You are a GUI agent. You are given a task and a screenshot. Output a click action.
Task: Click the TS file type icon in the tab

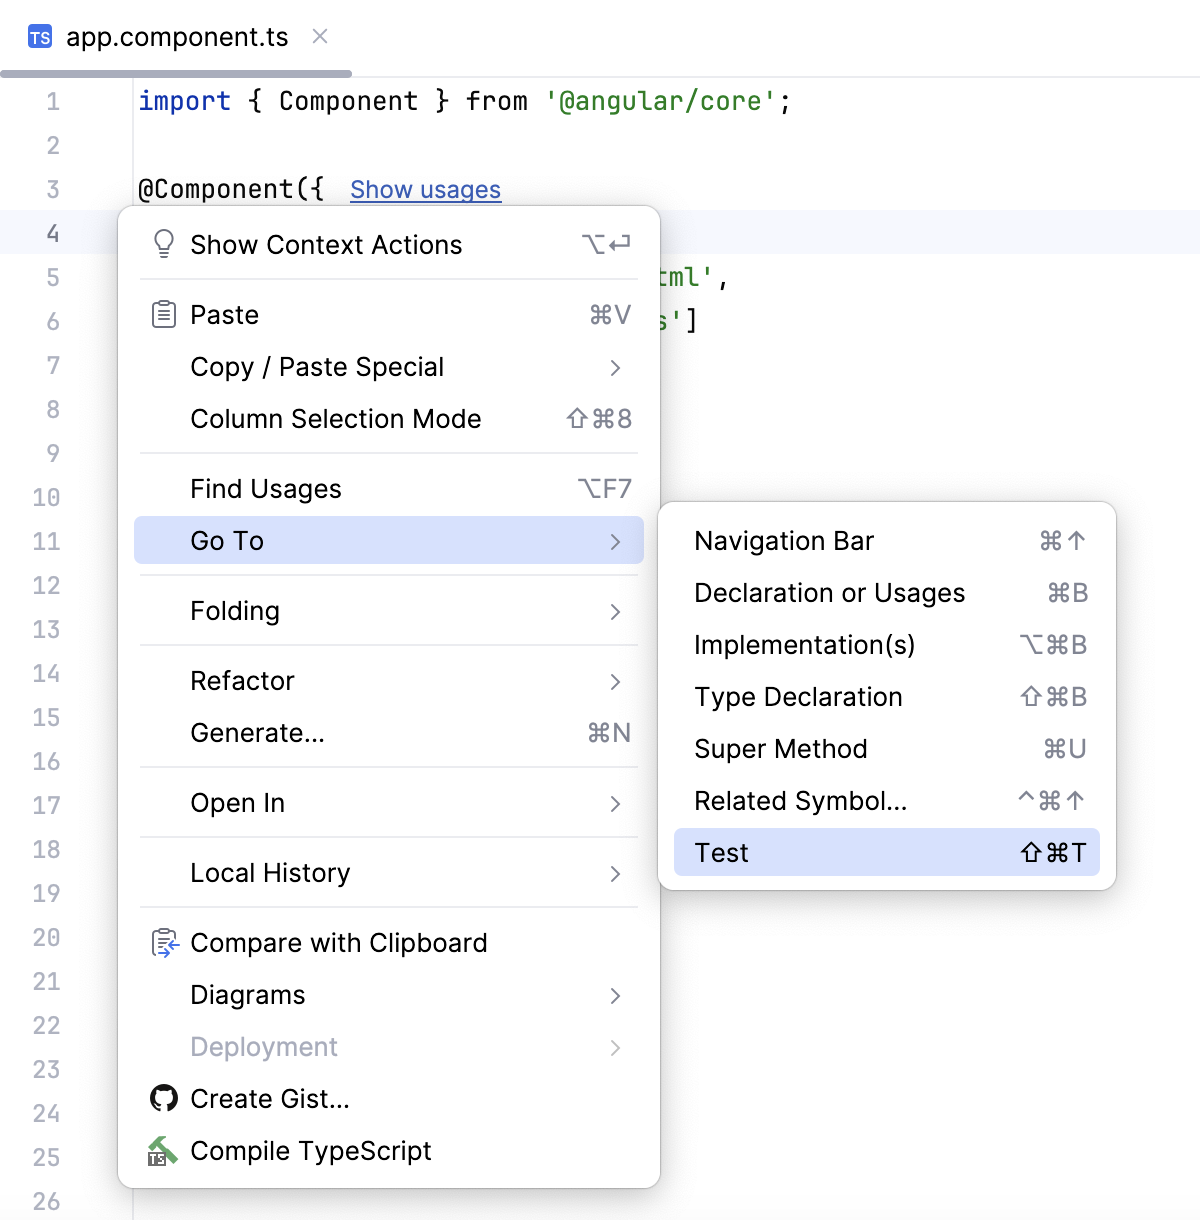coord(38,37)
